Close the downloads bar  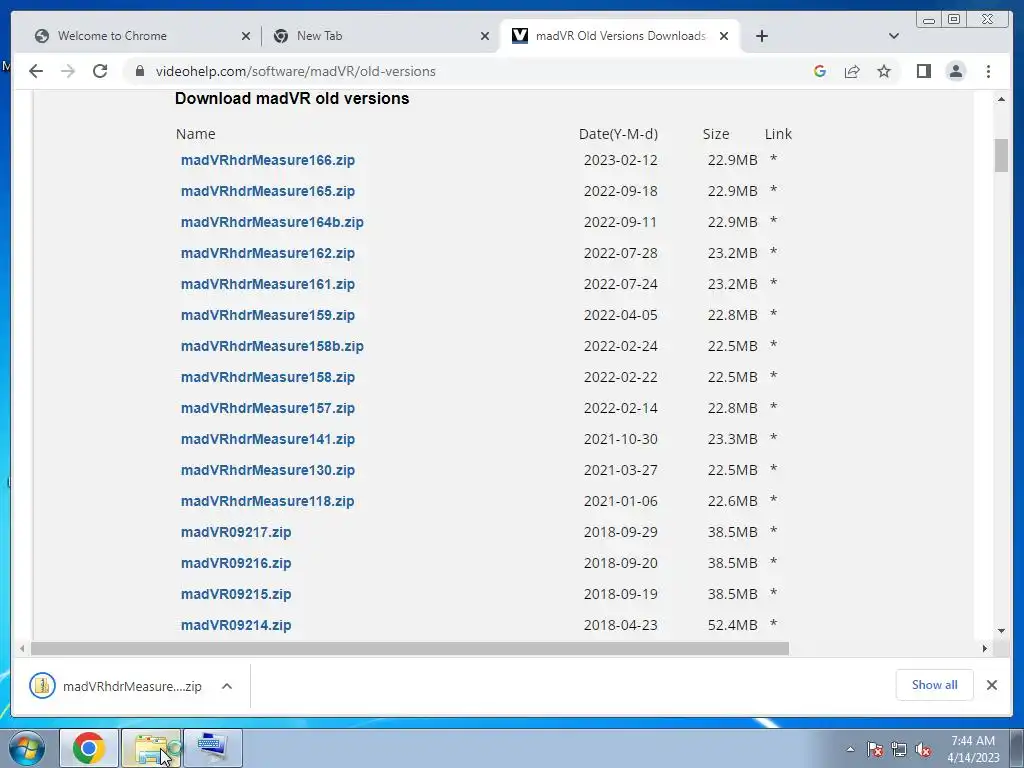click(x=992, y=685)
